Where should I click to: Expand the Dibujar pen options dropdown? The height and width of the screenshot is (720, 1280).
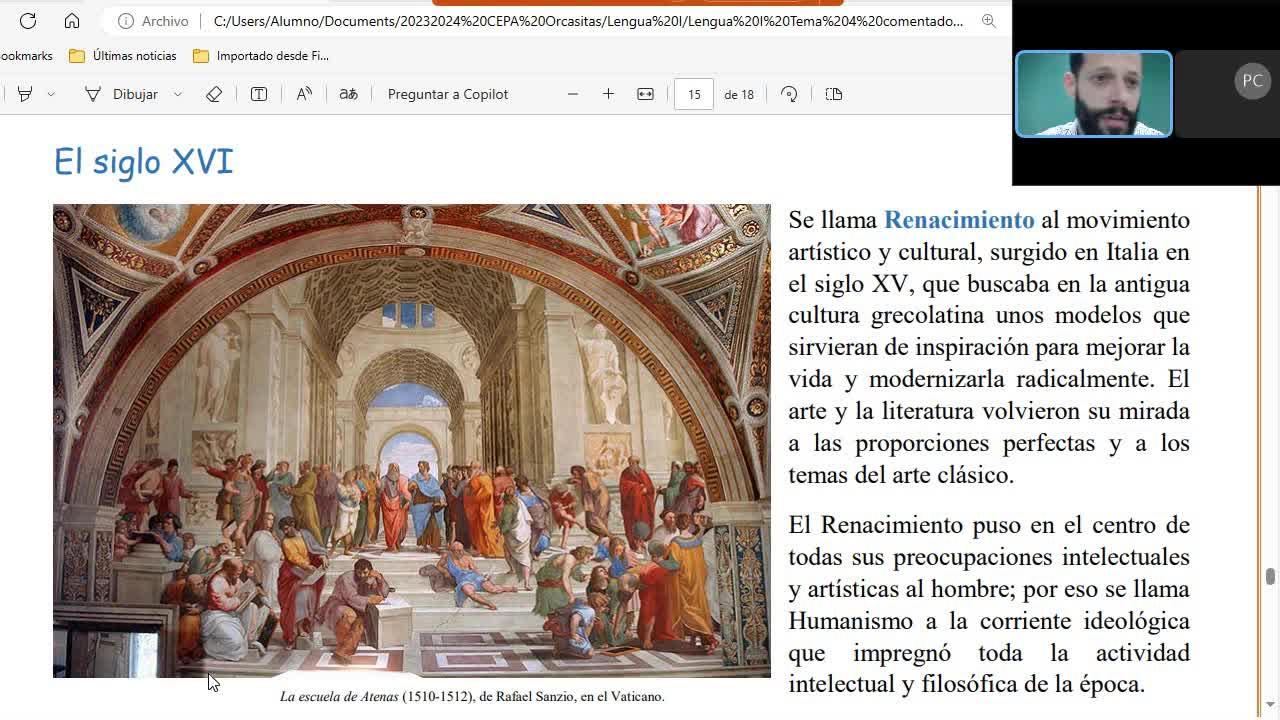(178, 94)
